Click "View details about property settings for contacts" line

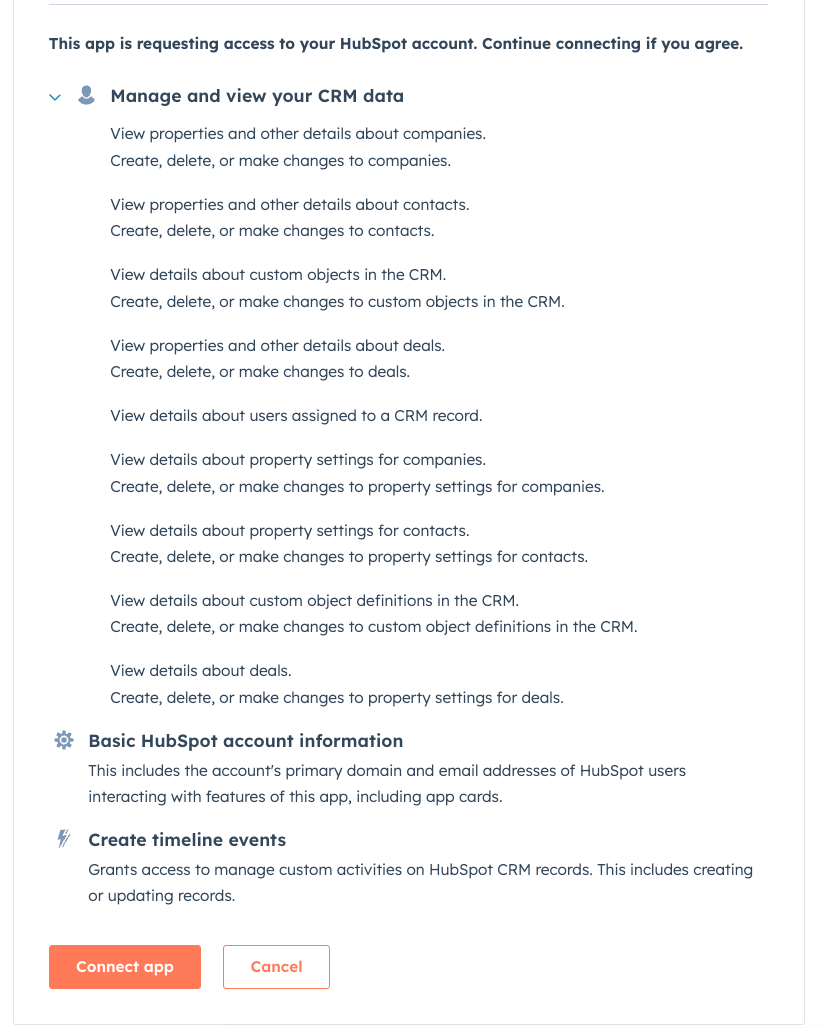click(x=290, y=531)
